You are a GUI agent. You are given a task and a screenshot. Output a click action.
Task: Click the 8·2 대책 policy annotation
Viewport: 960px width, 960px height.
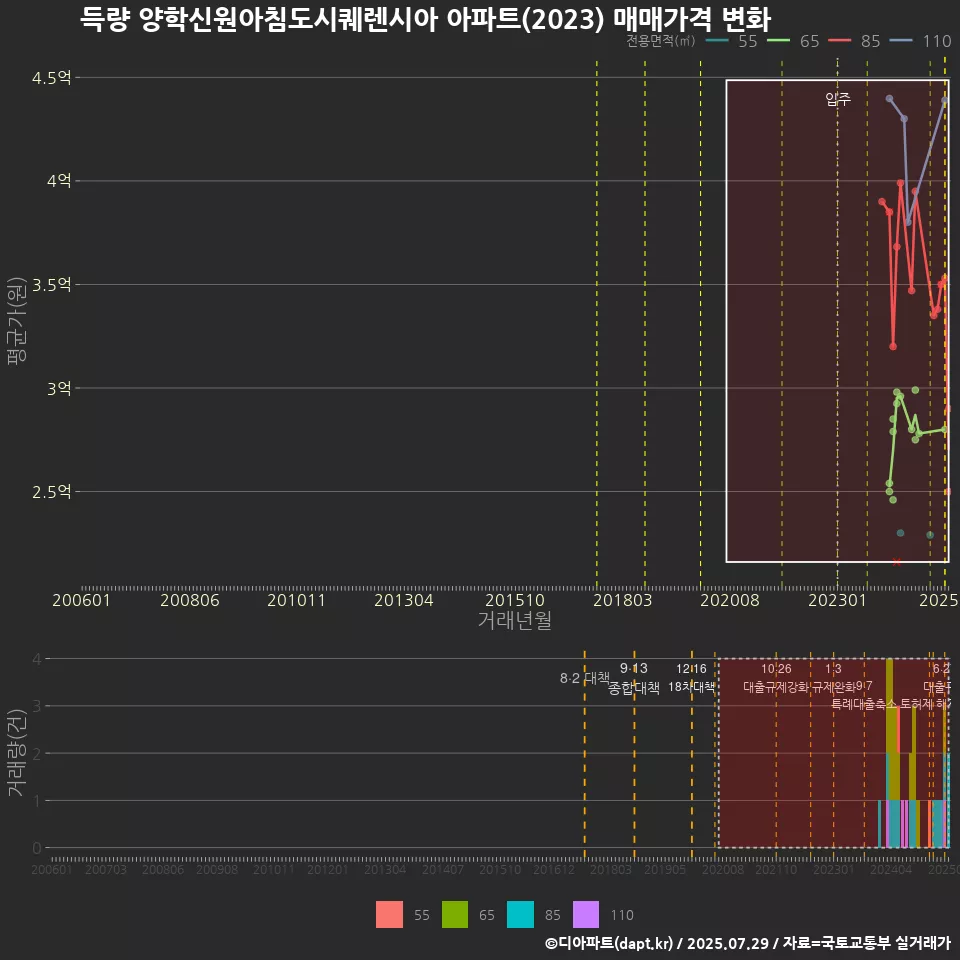point(585,678)
